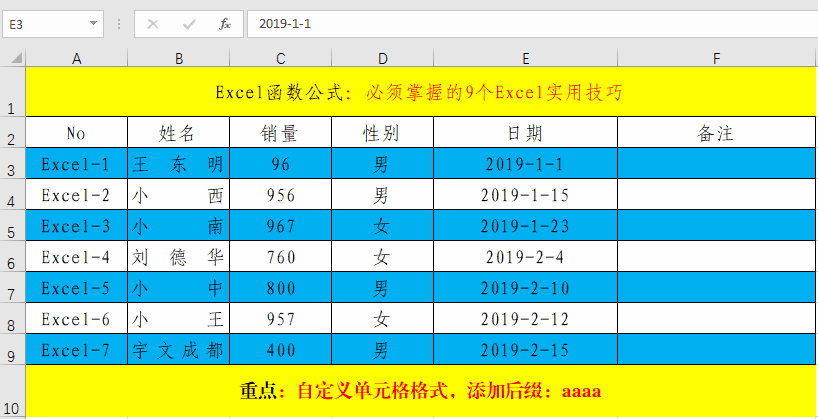Click the formula bar containing 2019-1-1

click(x=533, y=24)
